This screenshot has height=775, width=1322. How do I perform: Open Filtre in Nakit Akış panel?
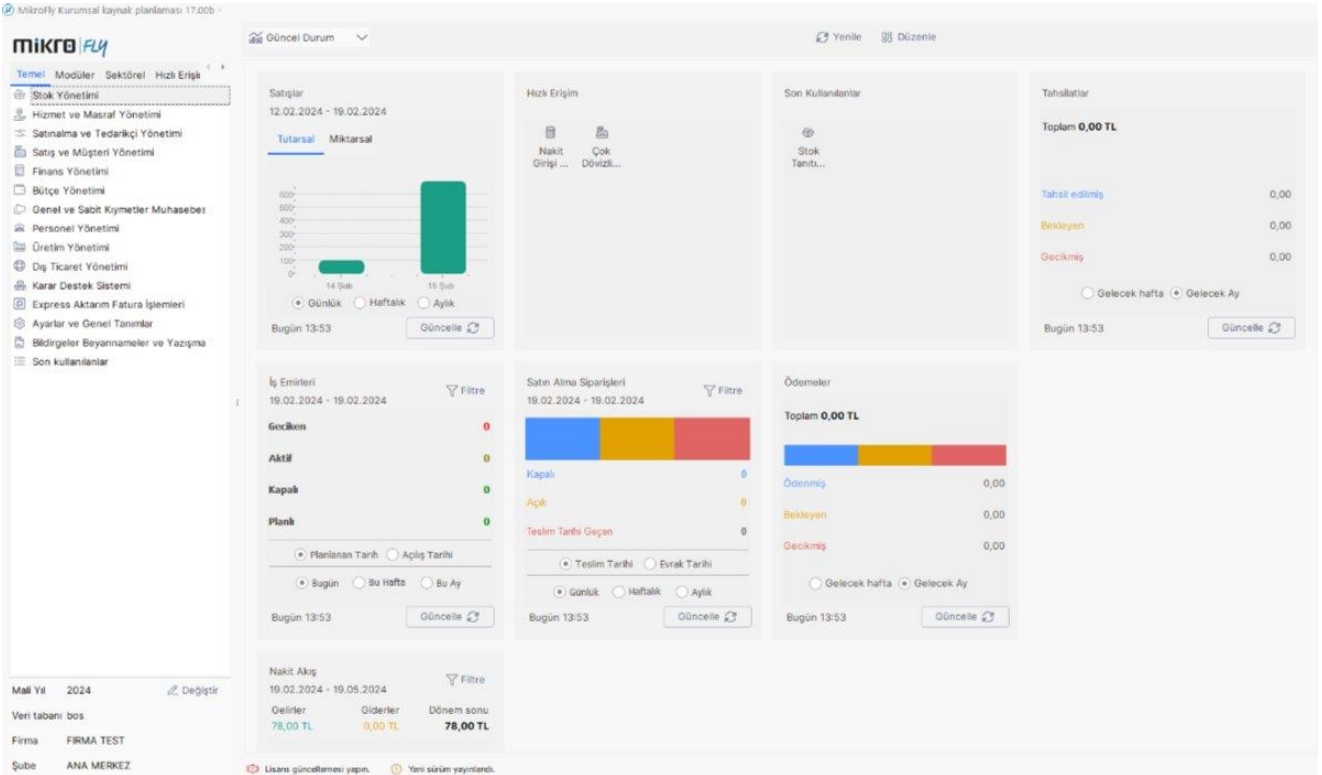tap(465, 679)
